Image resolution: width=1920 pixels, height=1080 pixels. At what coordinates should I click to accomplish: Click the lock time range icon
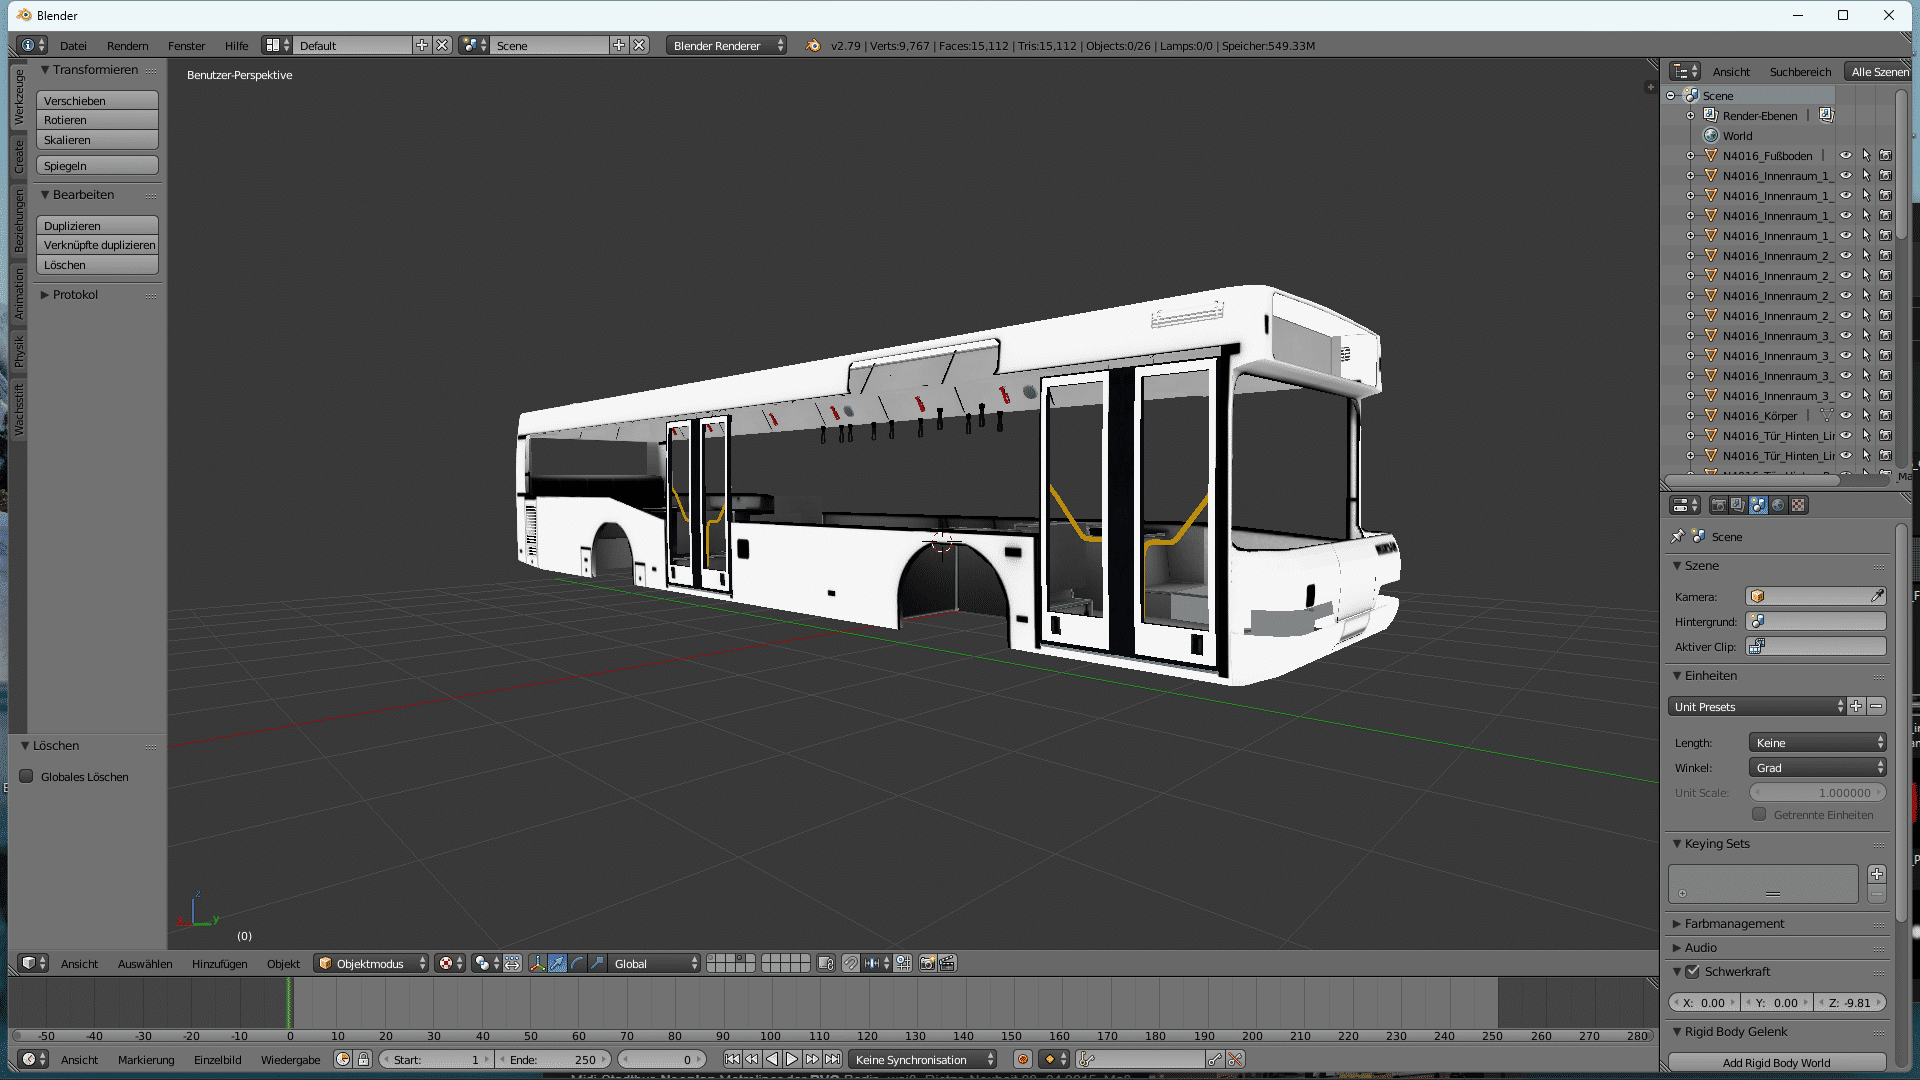[x=364, y=1059]
